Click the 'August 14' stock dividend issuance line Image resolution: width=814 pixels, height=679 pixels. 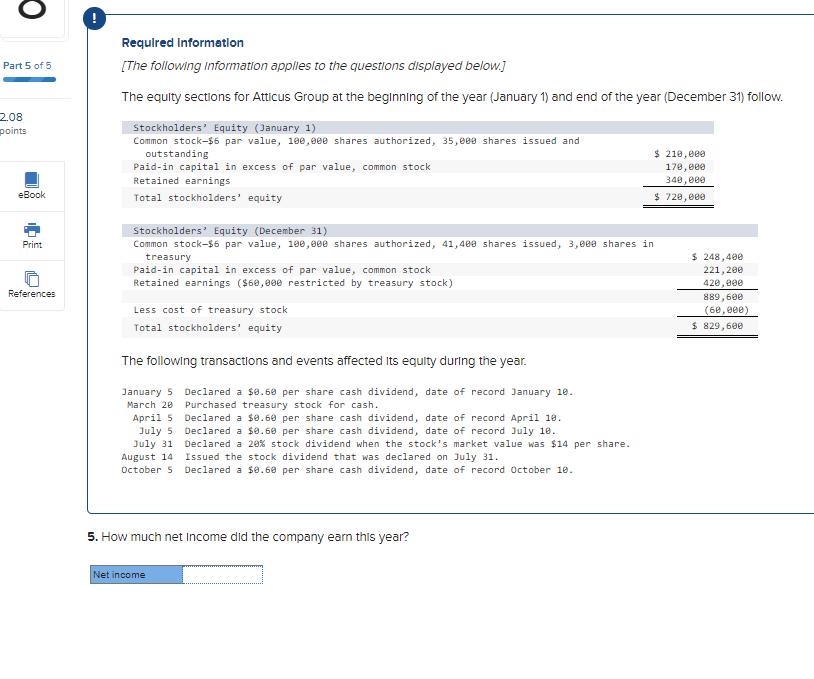tap(310, 457)
